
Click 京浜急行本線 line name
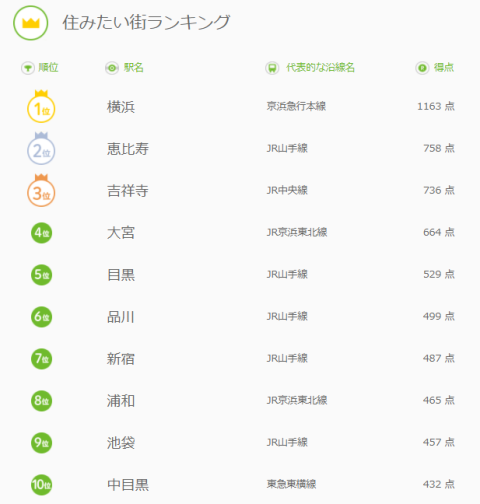[x=296, y=106]
